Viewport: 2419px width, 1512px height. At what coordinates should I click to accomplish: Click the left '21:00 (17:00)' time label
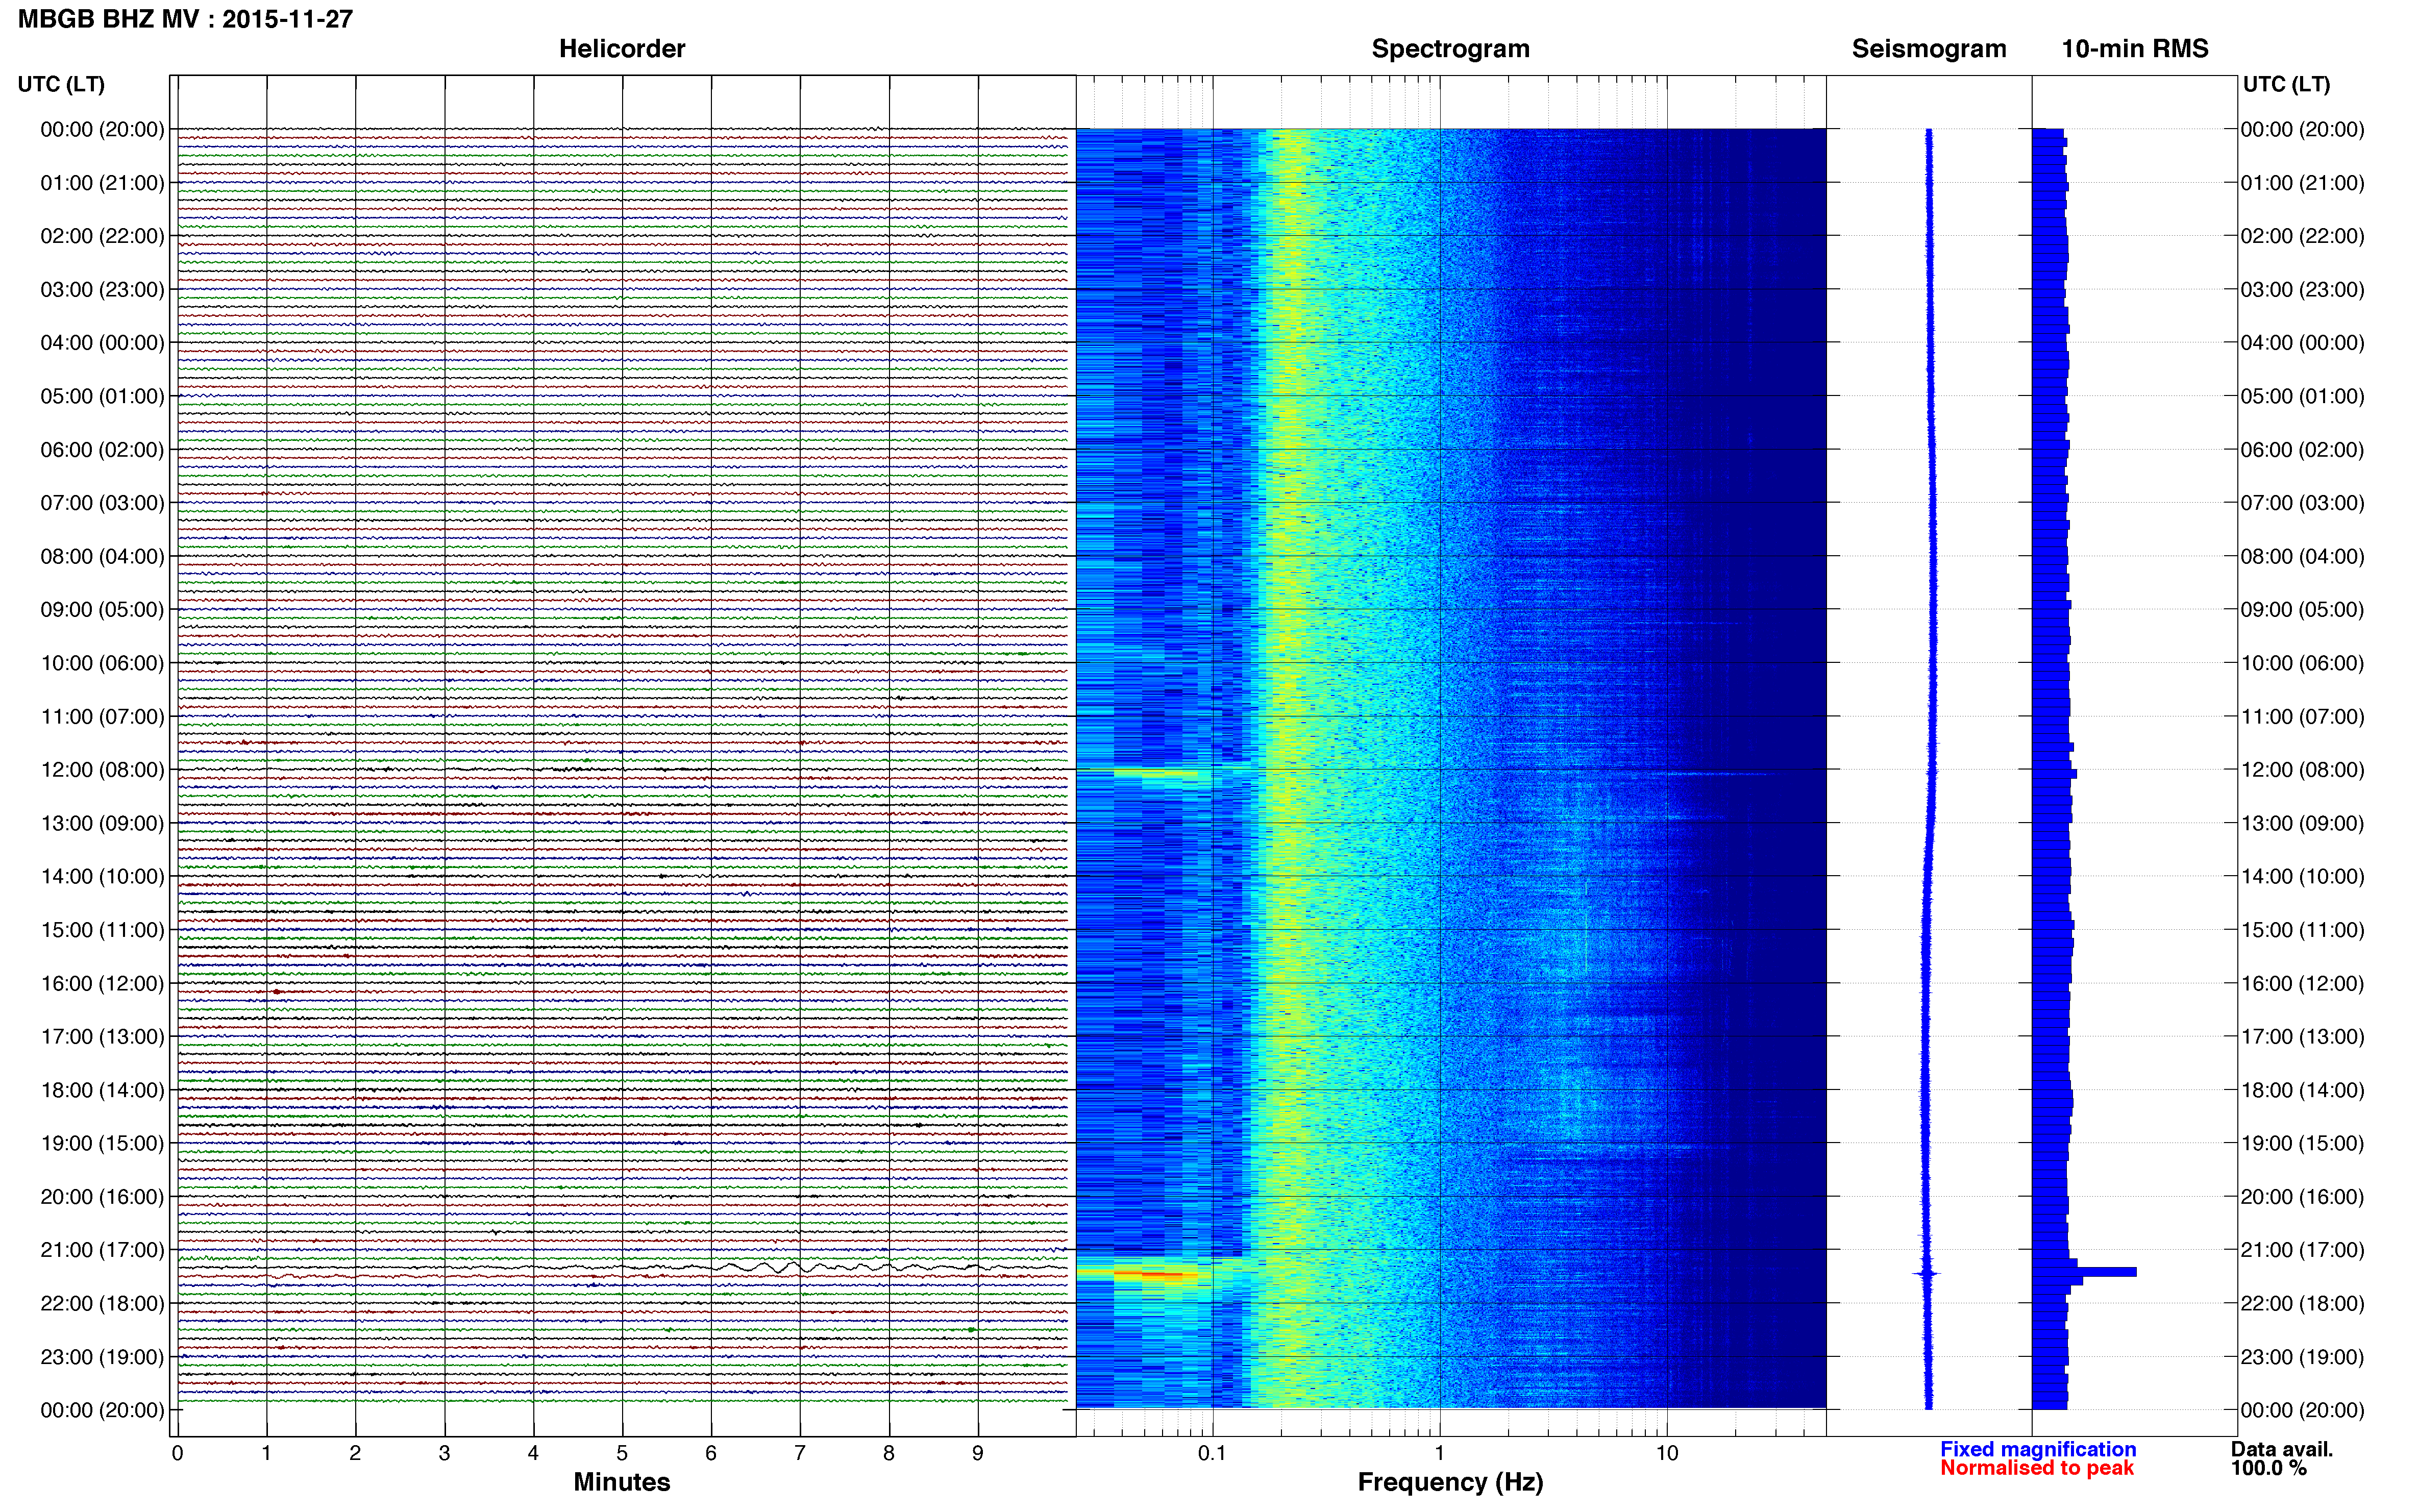coord(102,1250)
